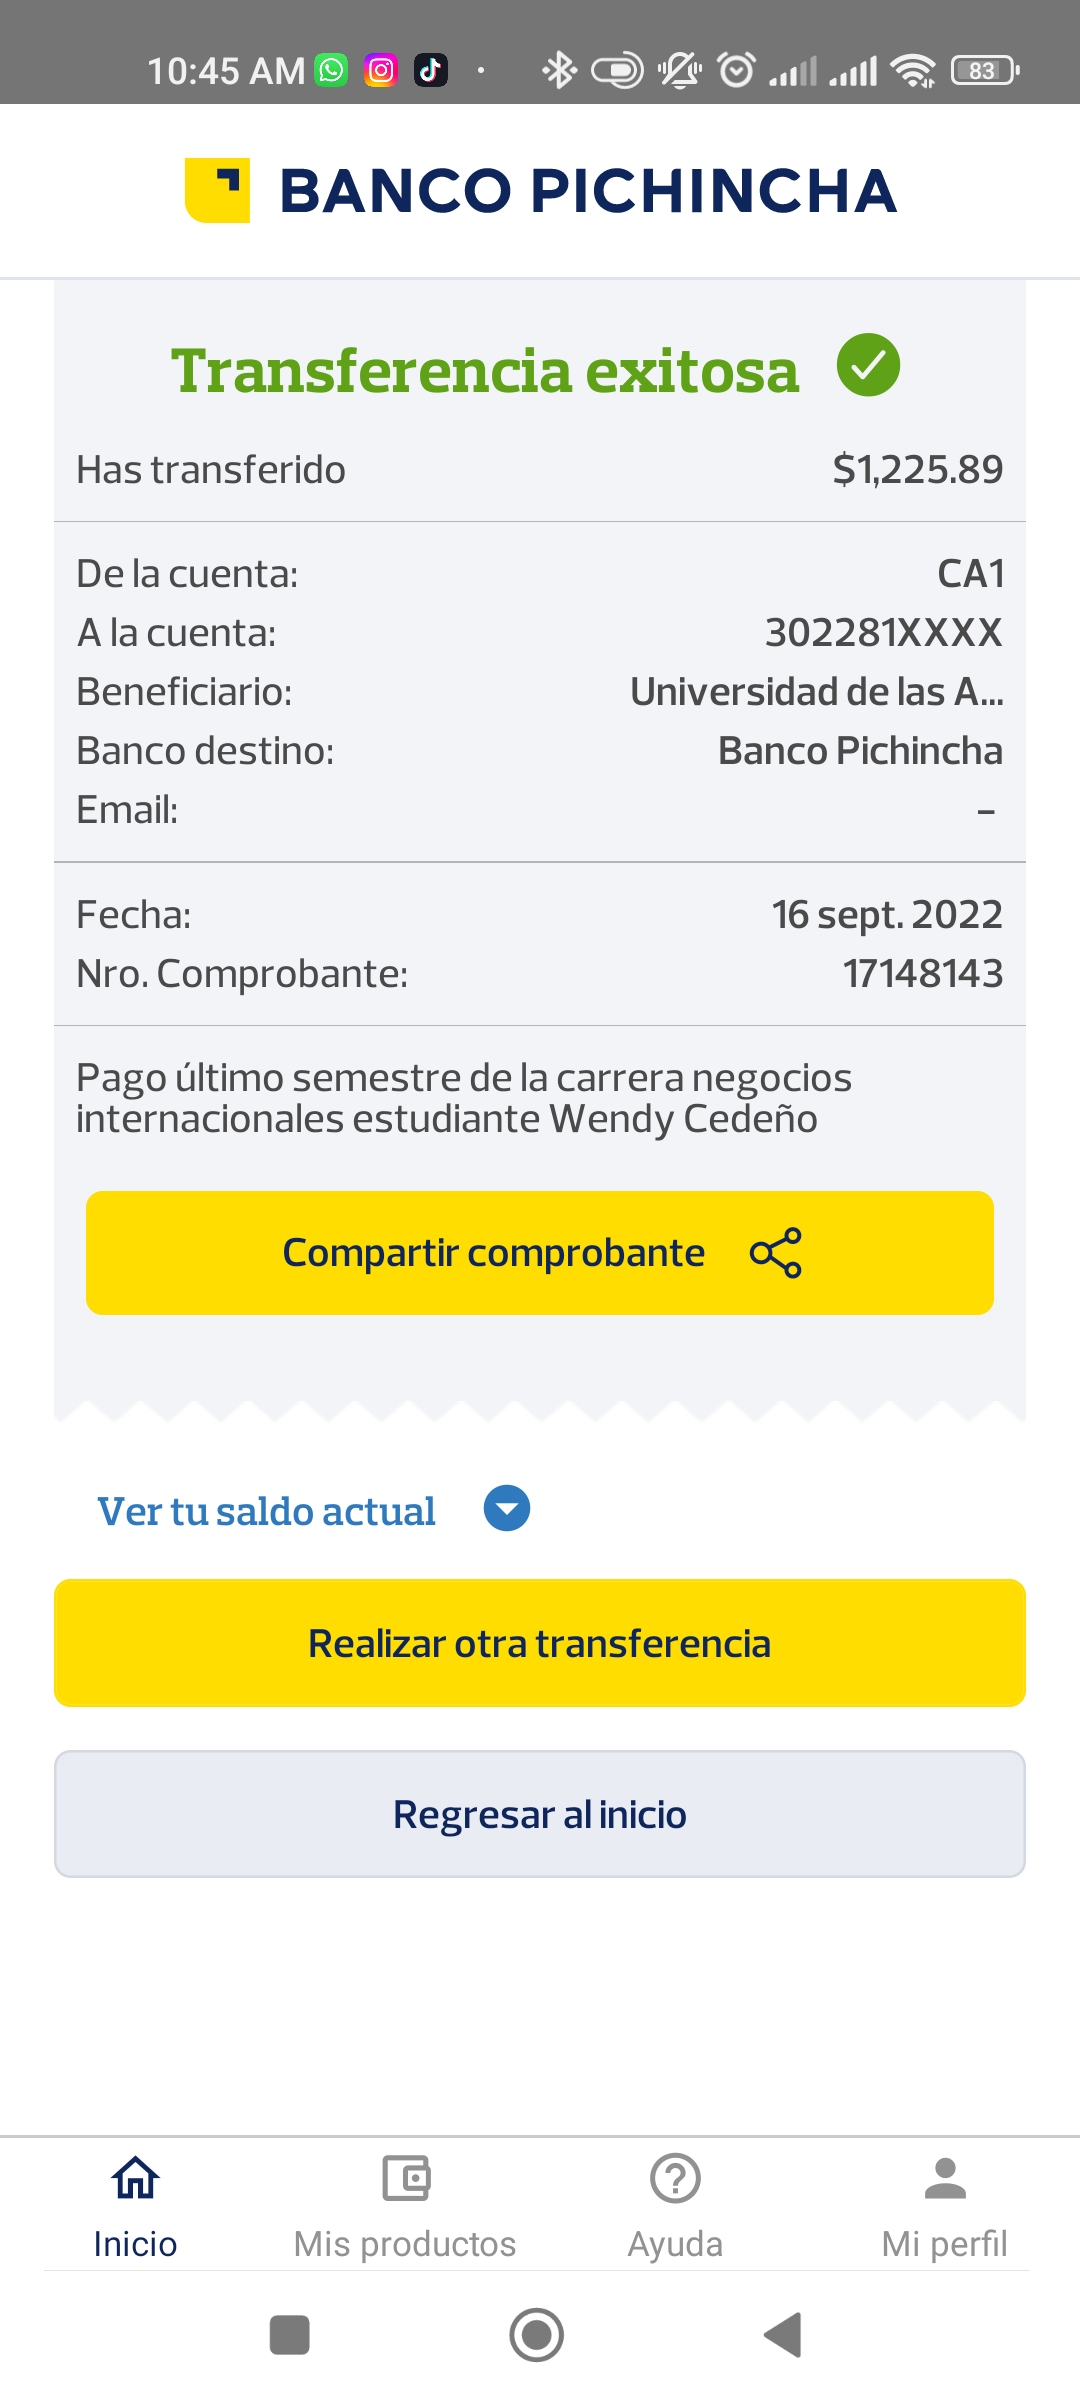1080x2400 pixels.
Task: Open the Inicio home icon
Action: click(135, 2178)
